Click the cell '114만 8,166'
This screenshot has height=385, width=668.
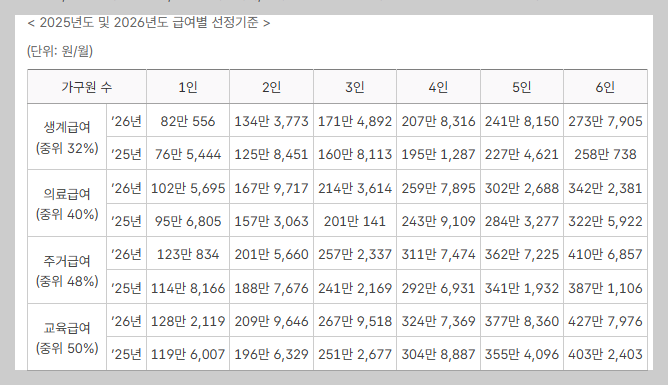[188, 288]
